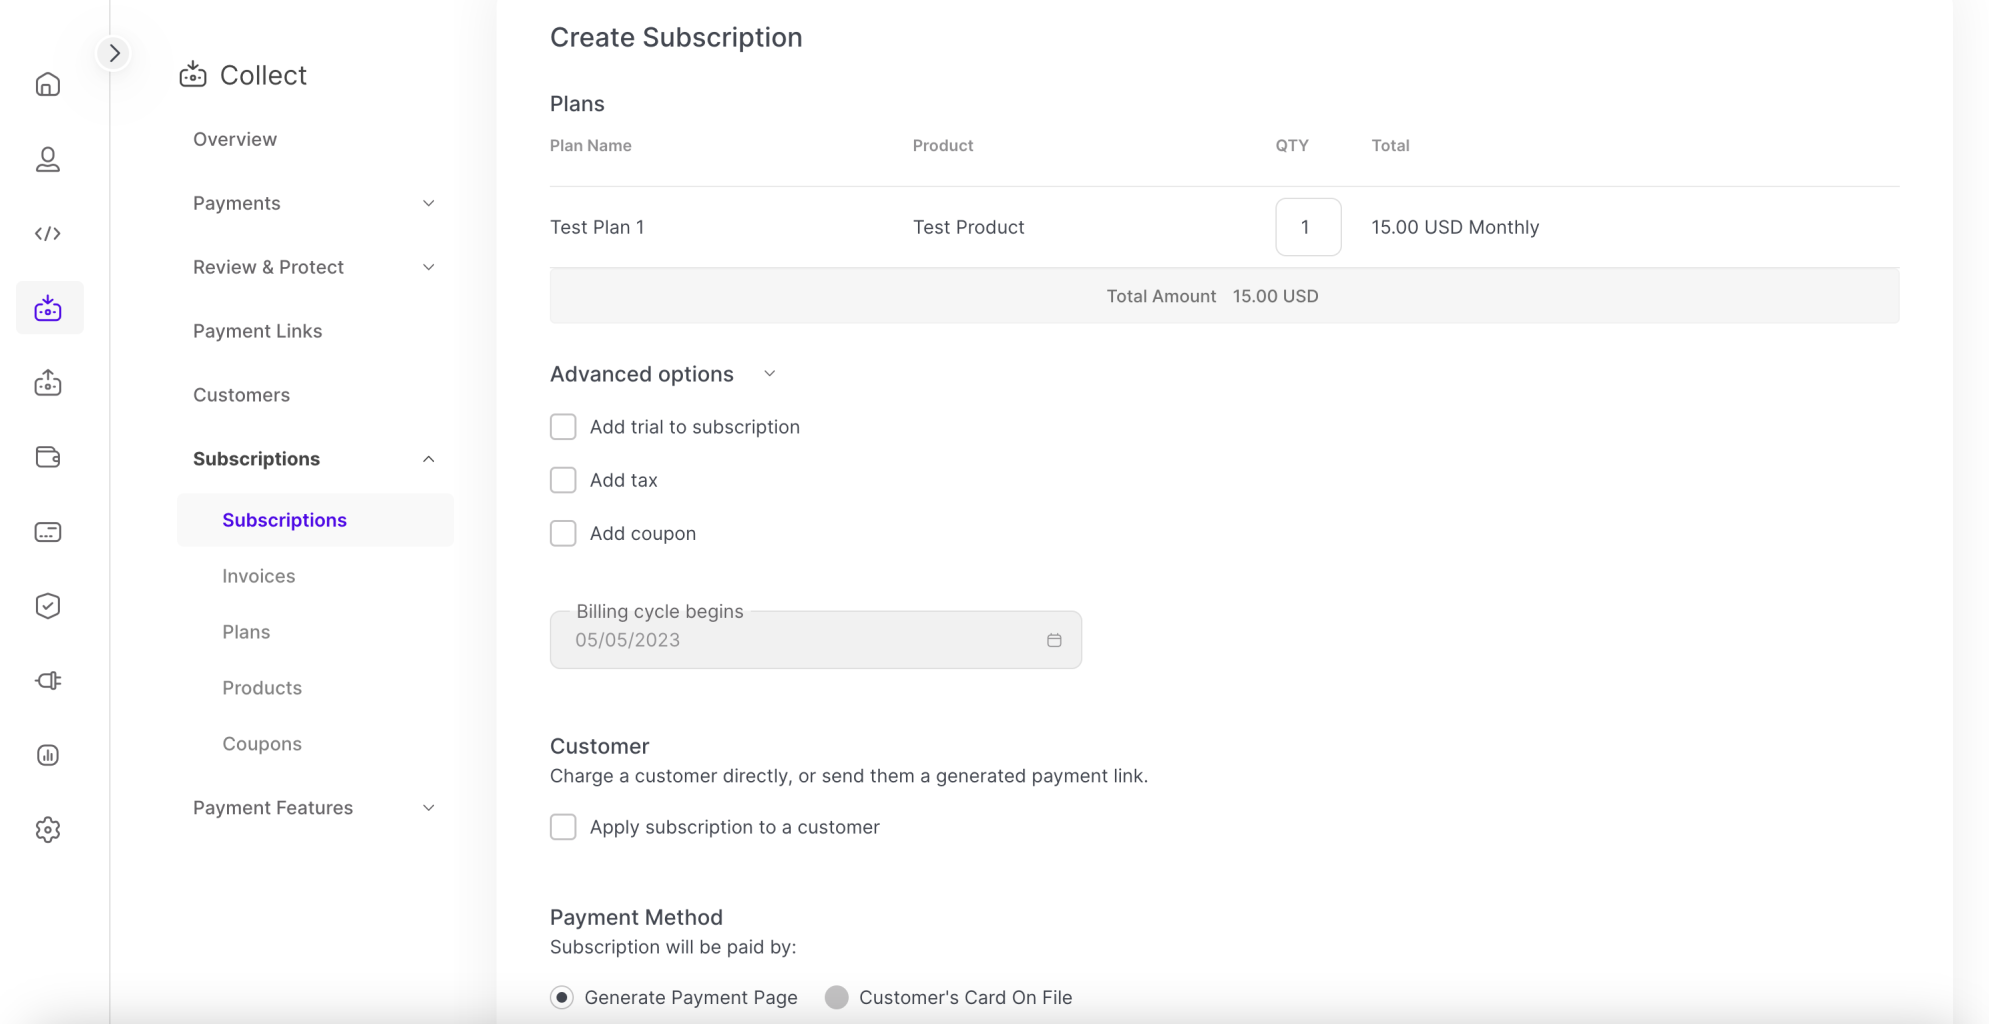Open the developer code brackets icon
1989x1024 pixels.
(48, 234)
